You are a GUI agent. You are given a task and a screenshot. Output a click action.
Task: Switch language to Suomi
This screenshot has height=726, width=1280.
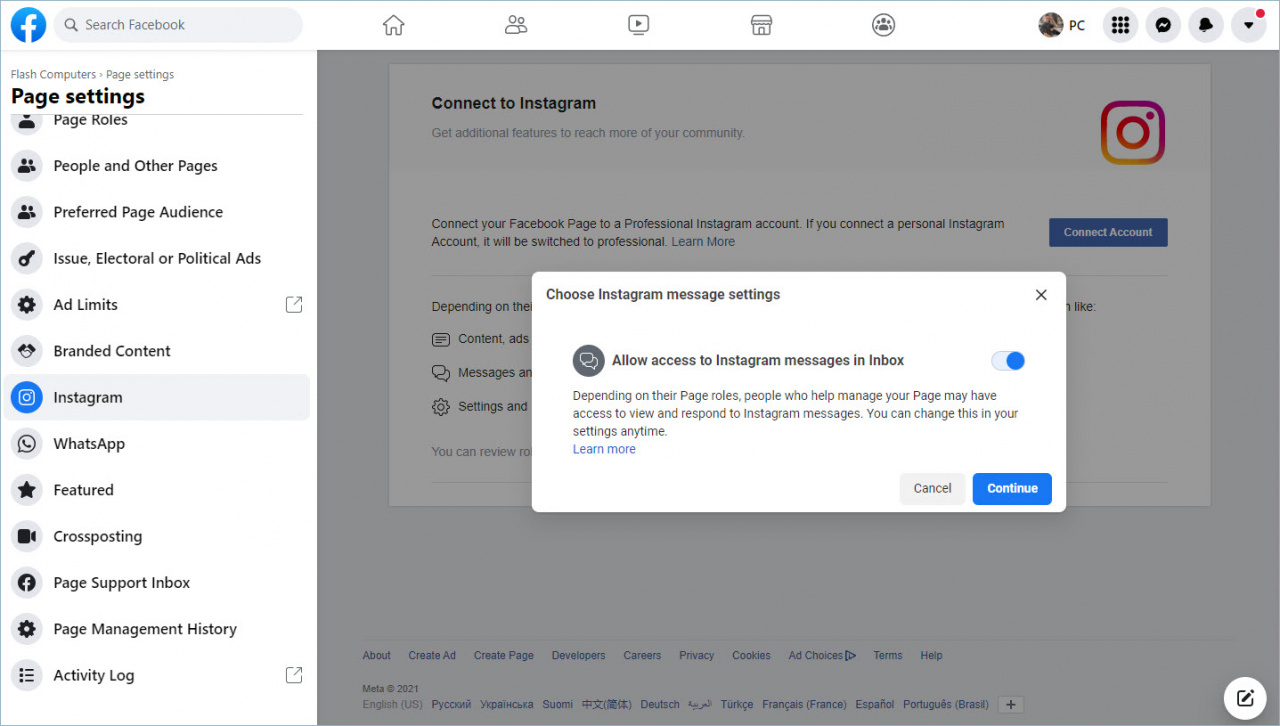pyautogui.click(x=558, y=705)
